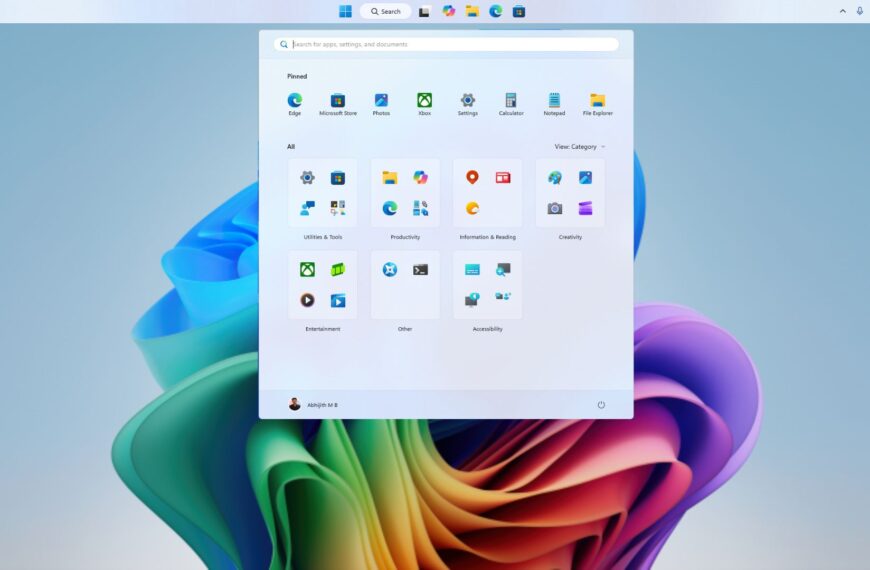Click the "All" section heading
870x570 pixels.
(291, 147)
